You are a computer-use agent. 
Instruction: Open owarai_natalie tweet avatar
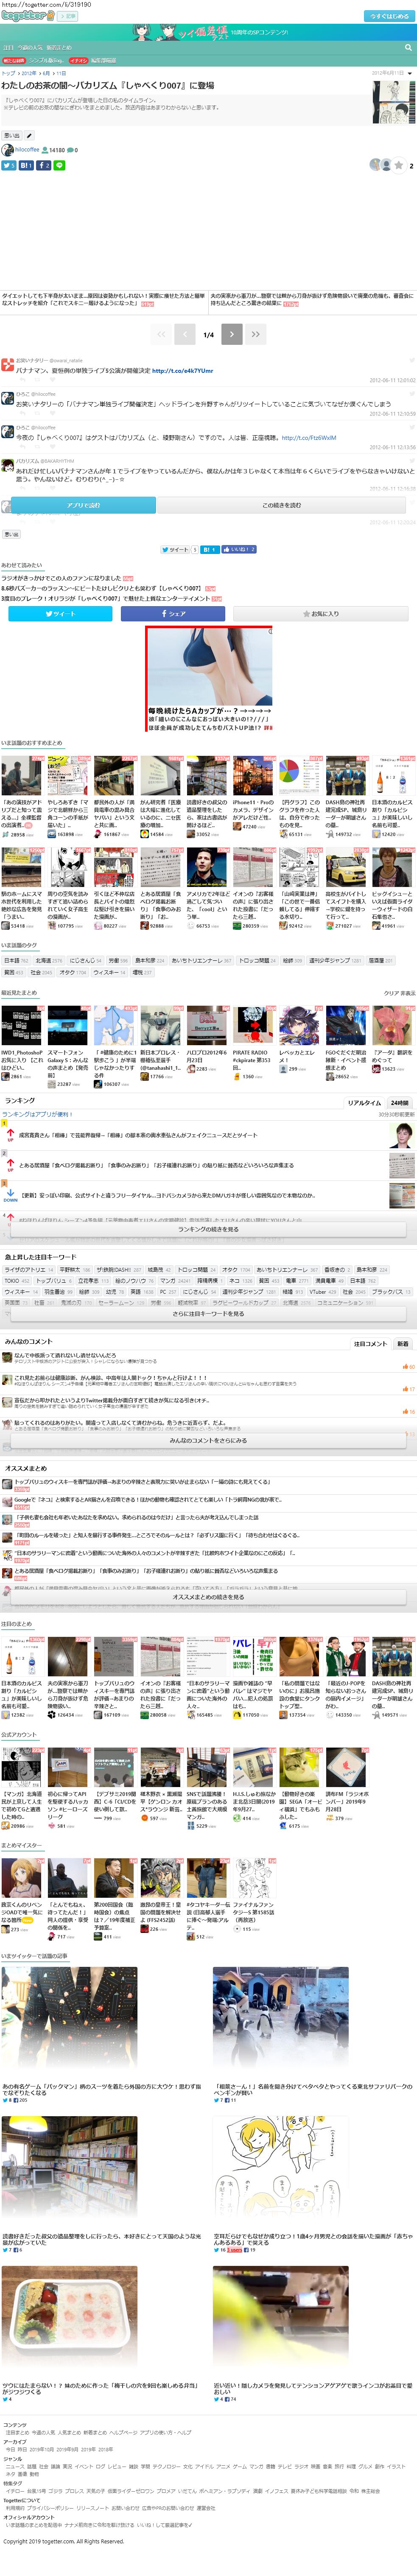[x=8, y=365]
